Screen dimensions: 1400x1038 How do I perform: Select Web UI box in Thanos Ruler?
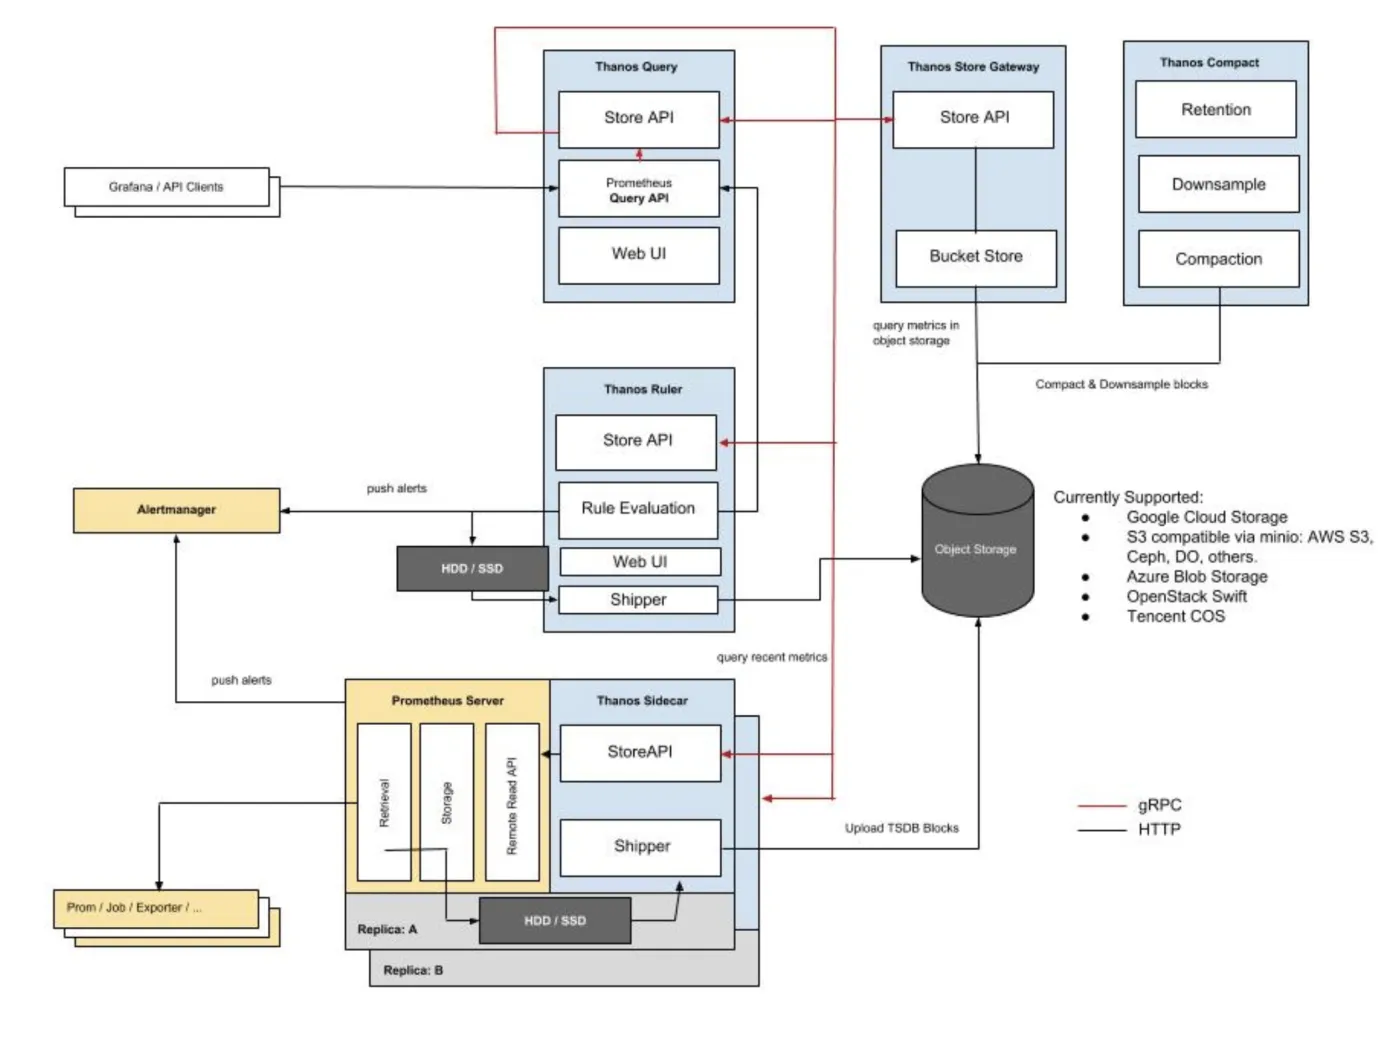click(x=640, y=562)
